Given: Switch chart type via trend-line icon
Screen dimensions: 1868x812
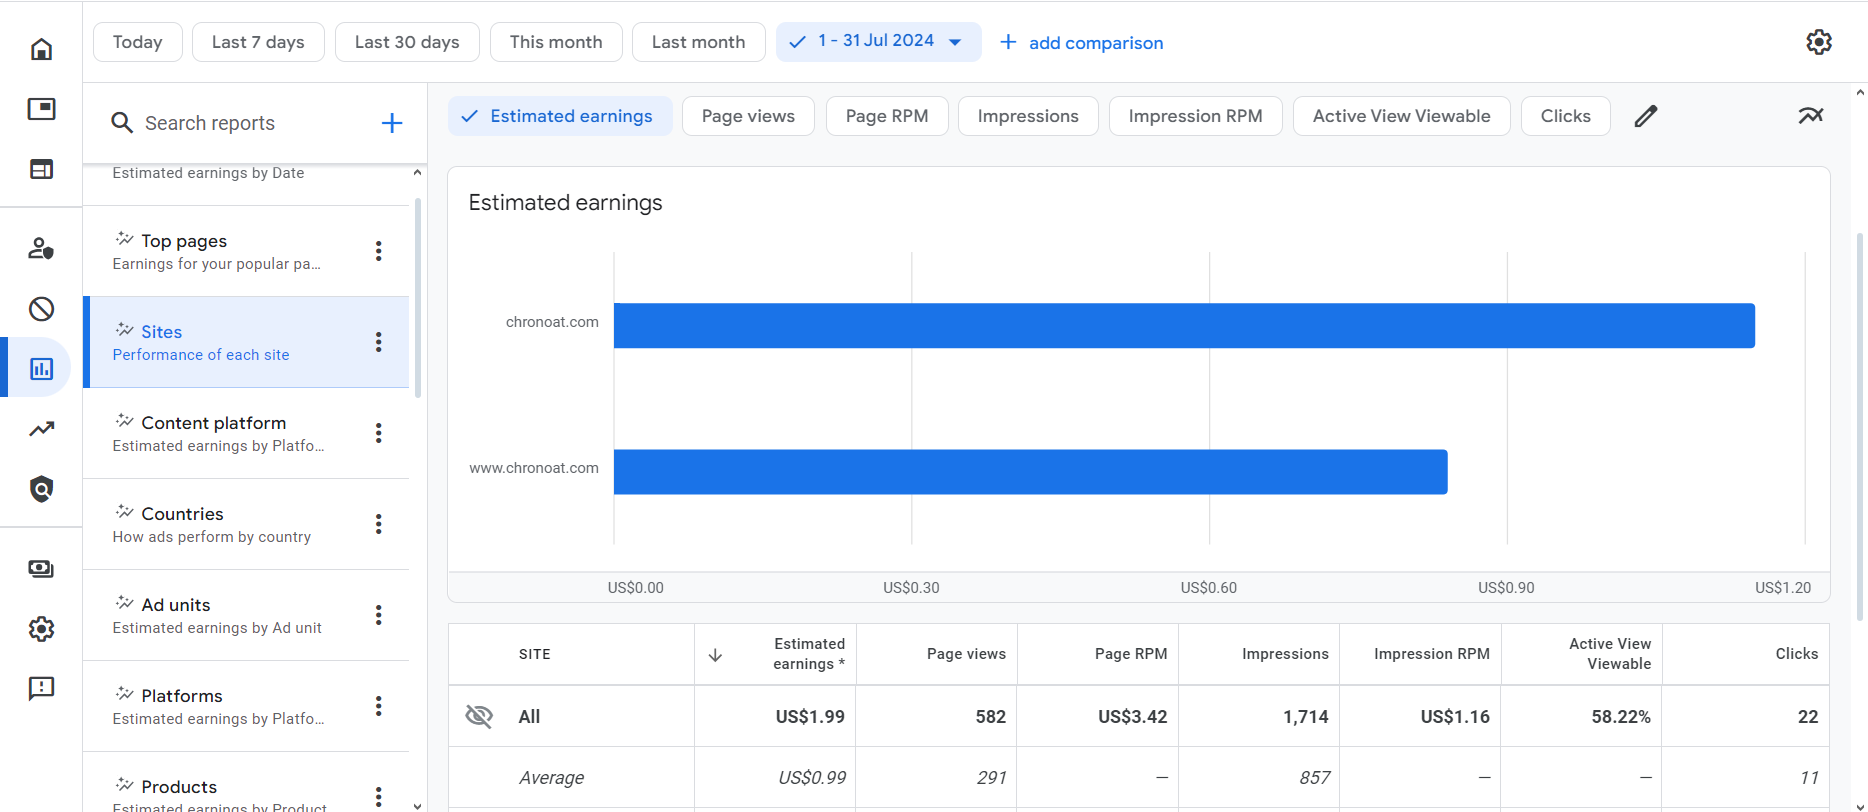Looking at the screenshot, I should (1810, 116).
